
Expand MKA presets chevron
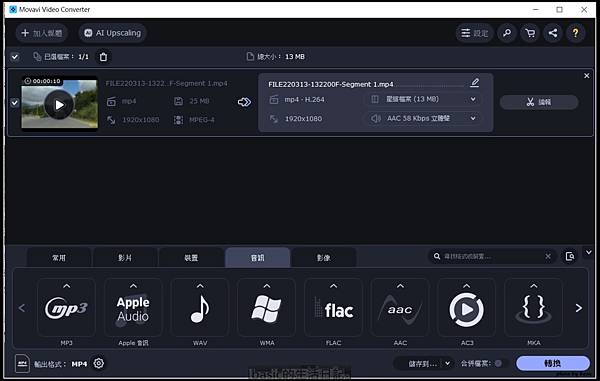[533, 286]
